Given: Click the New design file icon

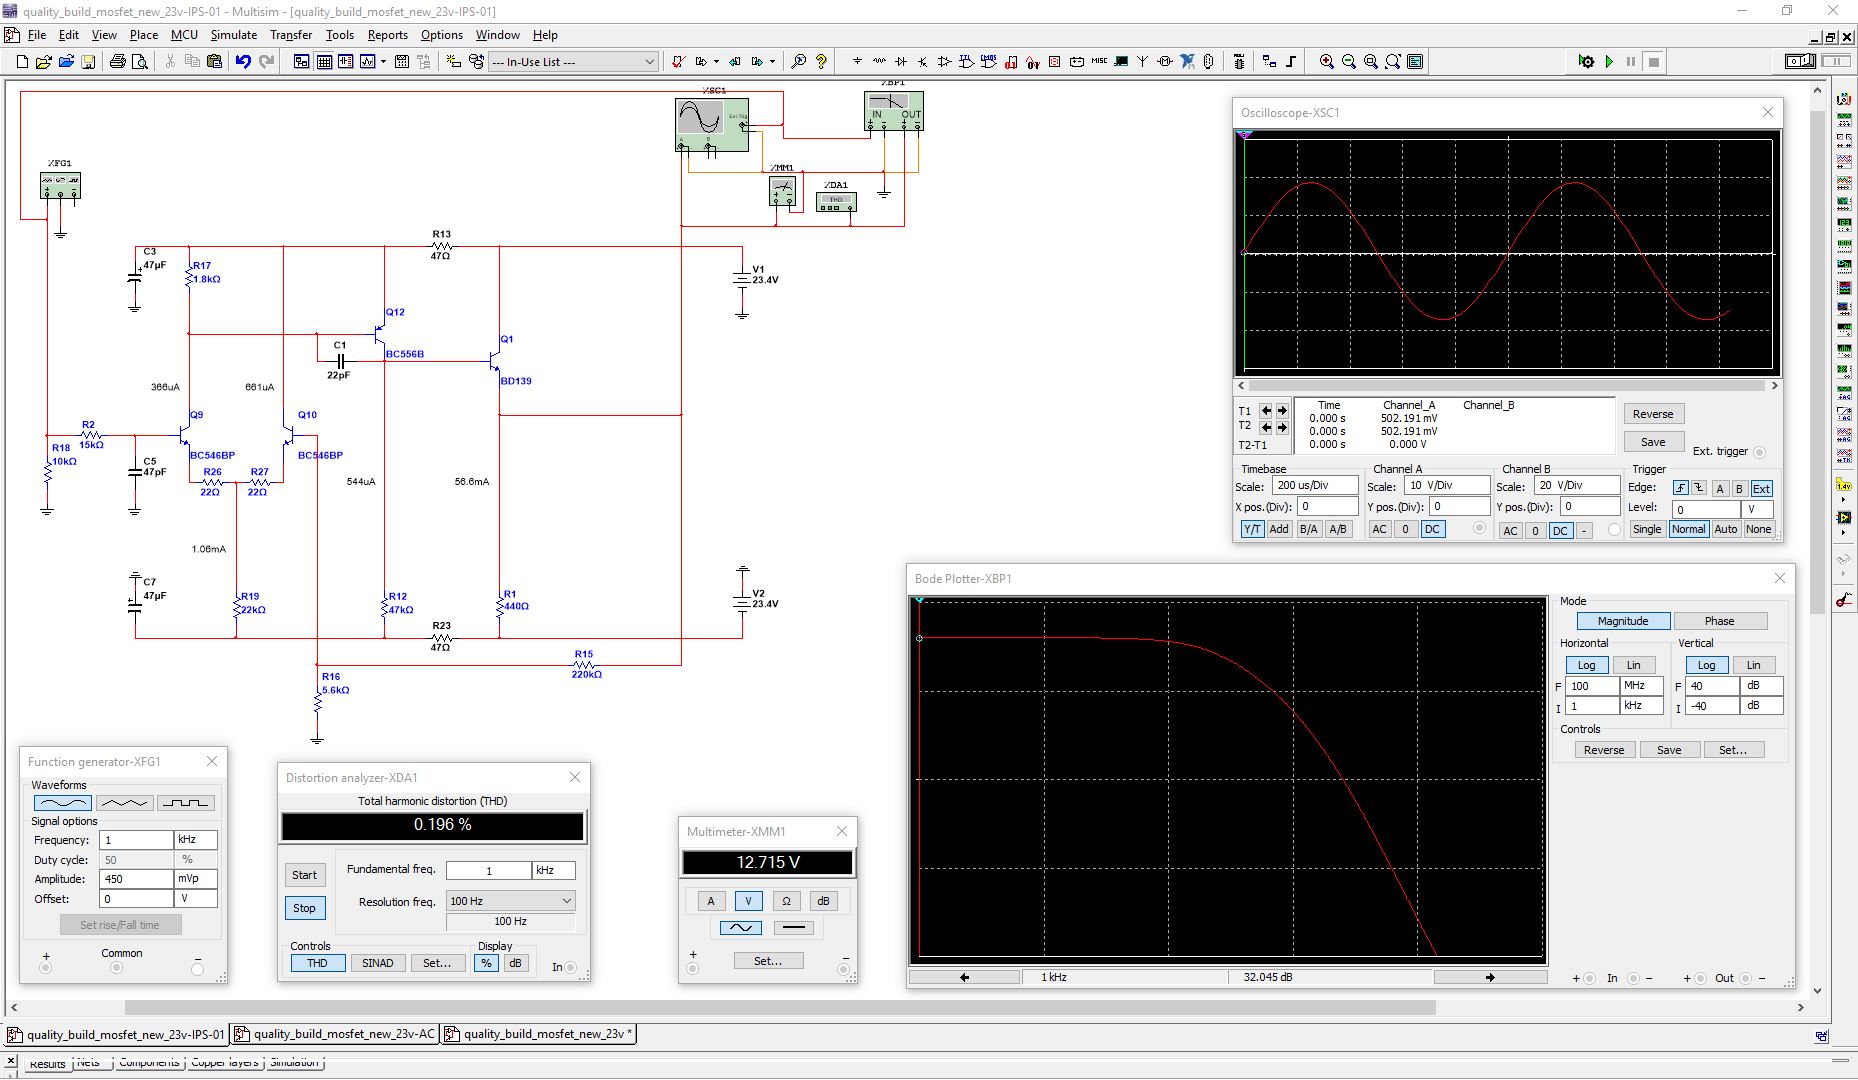Looking at the screenshot, I should click(22, 62).
